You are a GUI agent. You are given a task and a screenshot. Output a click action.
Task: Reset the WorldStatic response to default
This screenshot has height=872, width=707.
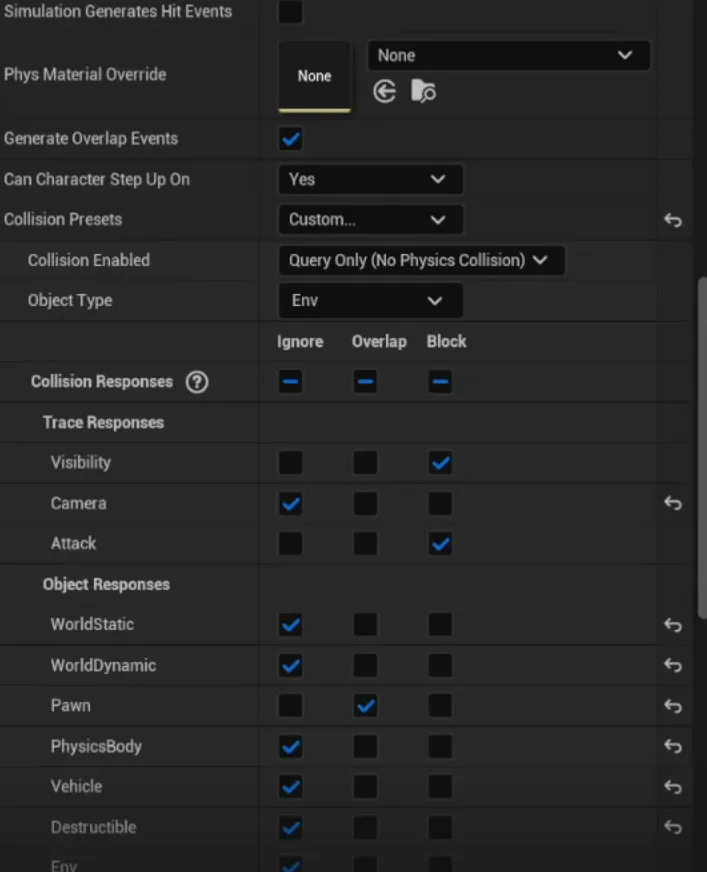click(673, 625)
